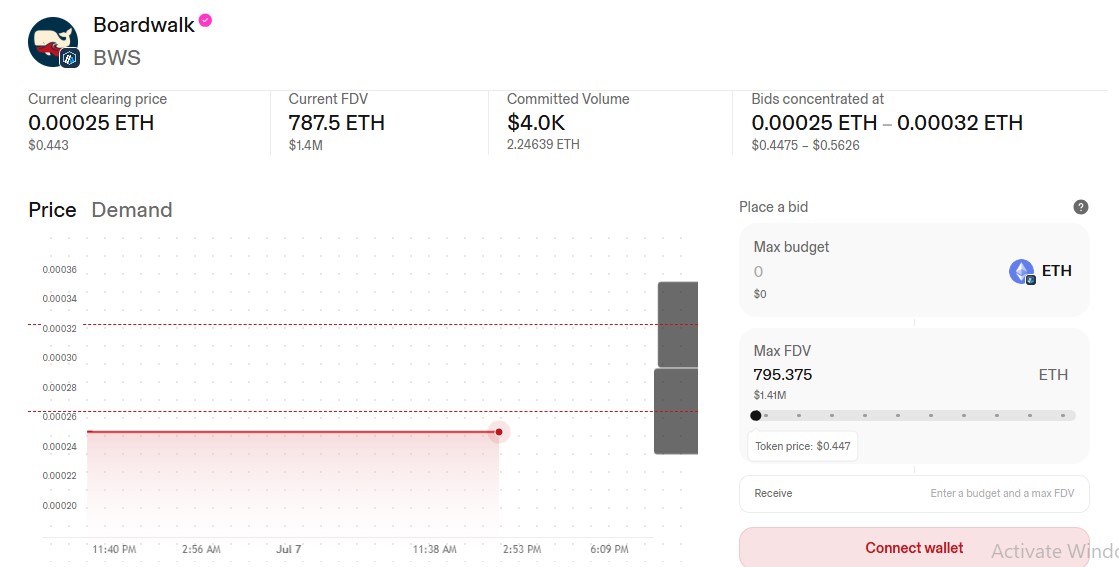
Task: Click the Connect wallet button
Action: click(914, 547)
